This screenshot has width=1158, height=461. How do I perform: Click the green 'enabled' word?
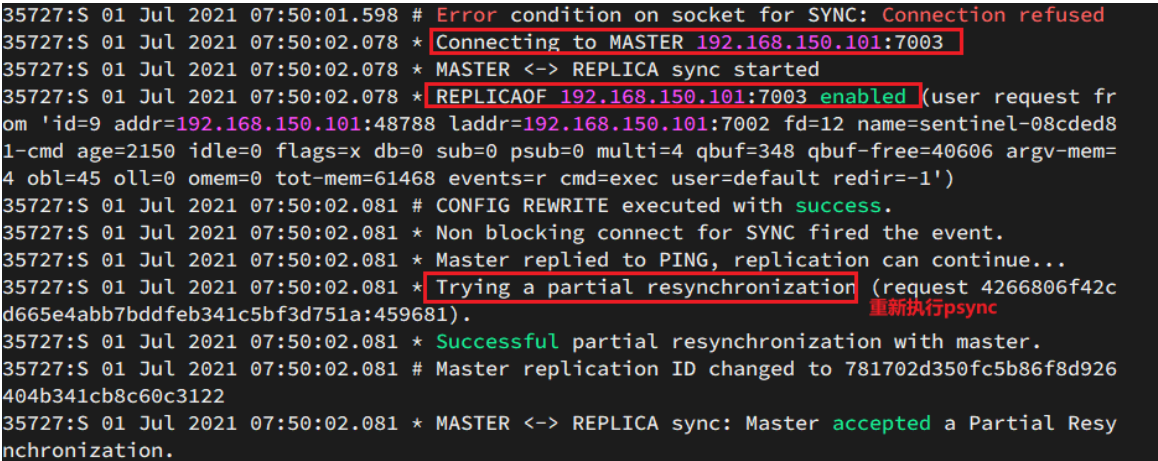[863, 97]
